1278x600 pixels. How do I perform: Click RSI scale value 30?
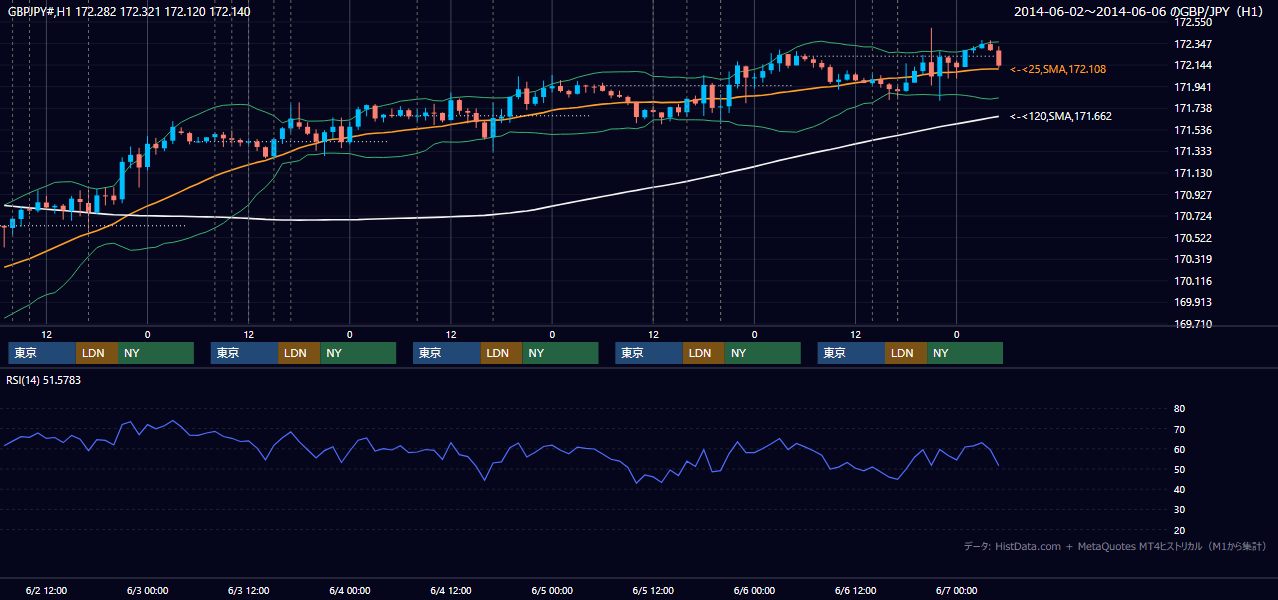tap(1179, 510)
